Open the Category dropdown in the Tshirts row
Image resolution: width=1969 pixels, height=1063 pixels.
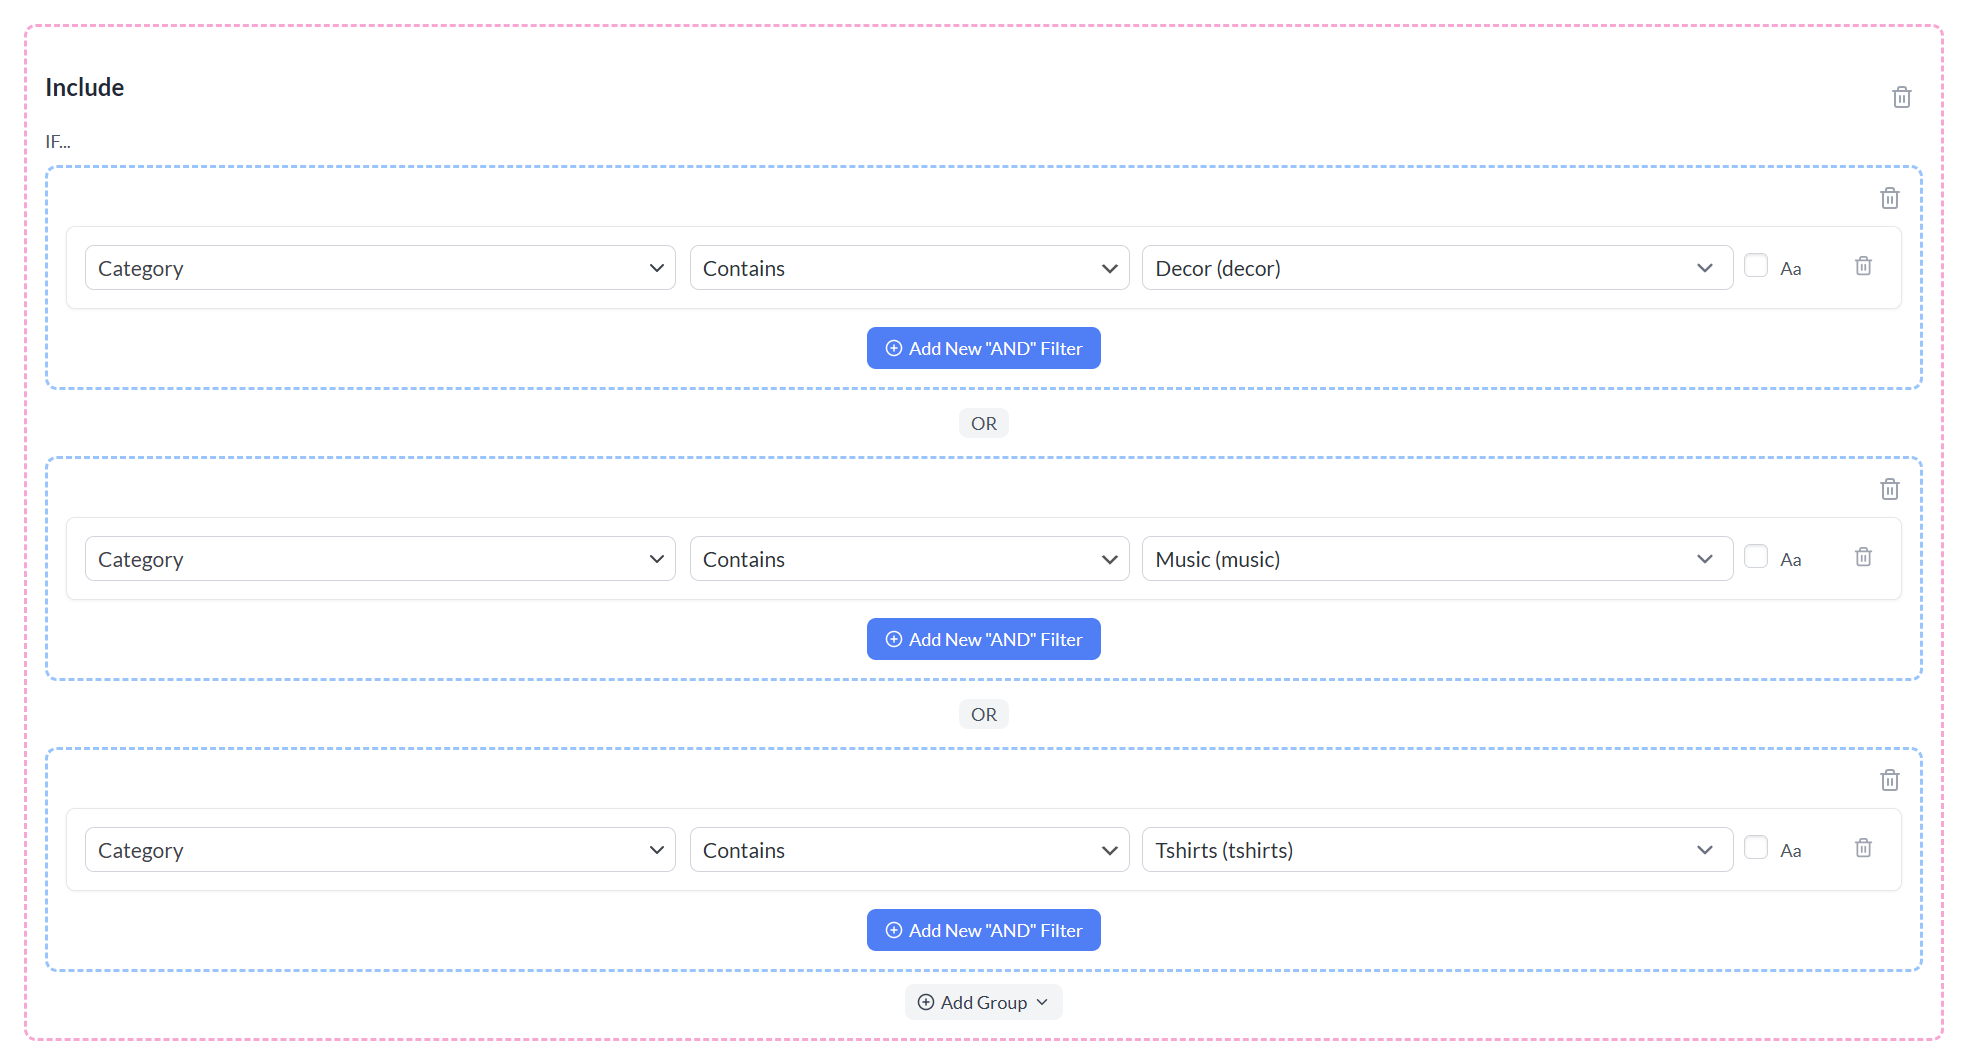380,850
